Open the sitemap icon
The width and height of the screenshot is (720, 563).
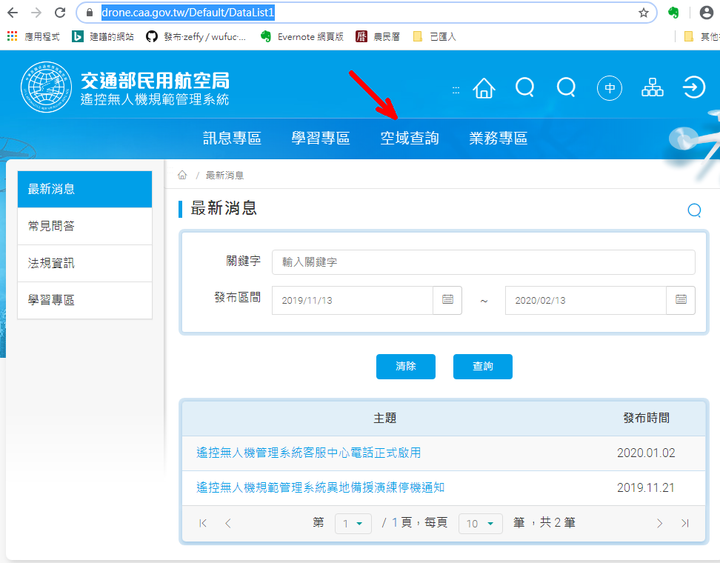click(x=652, y=87)
